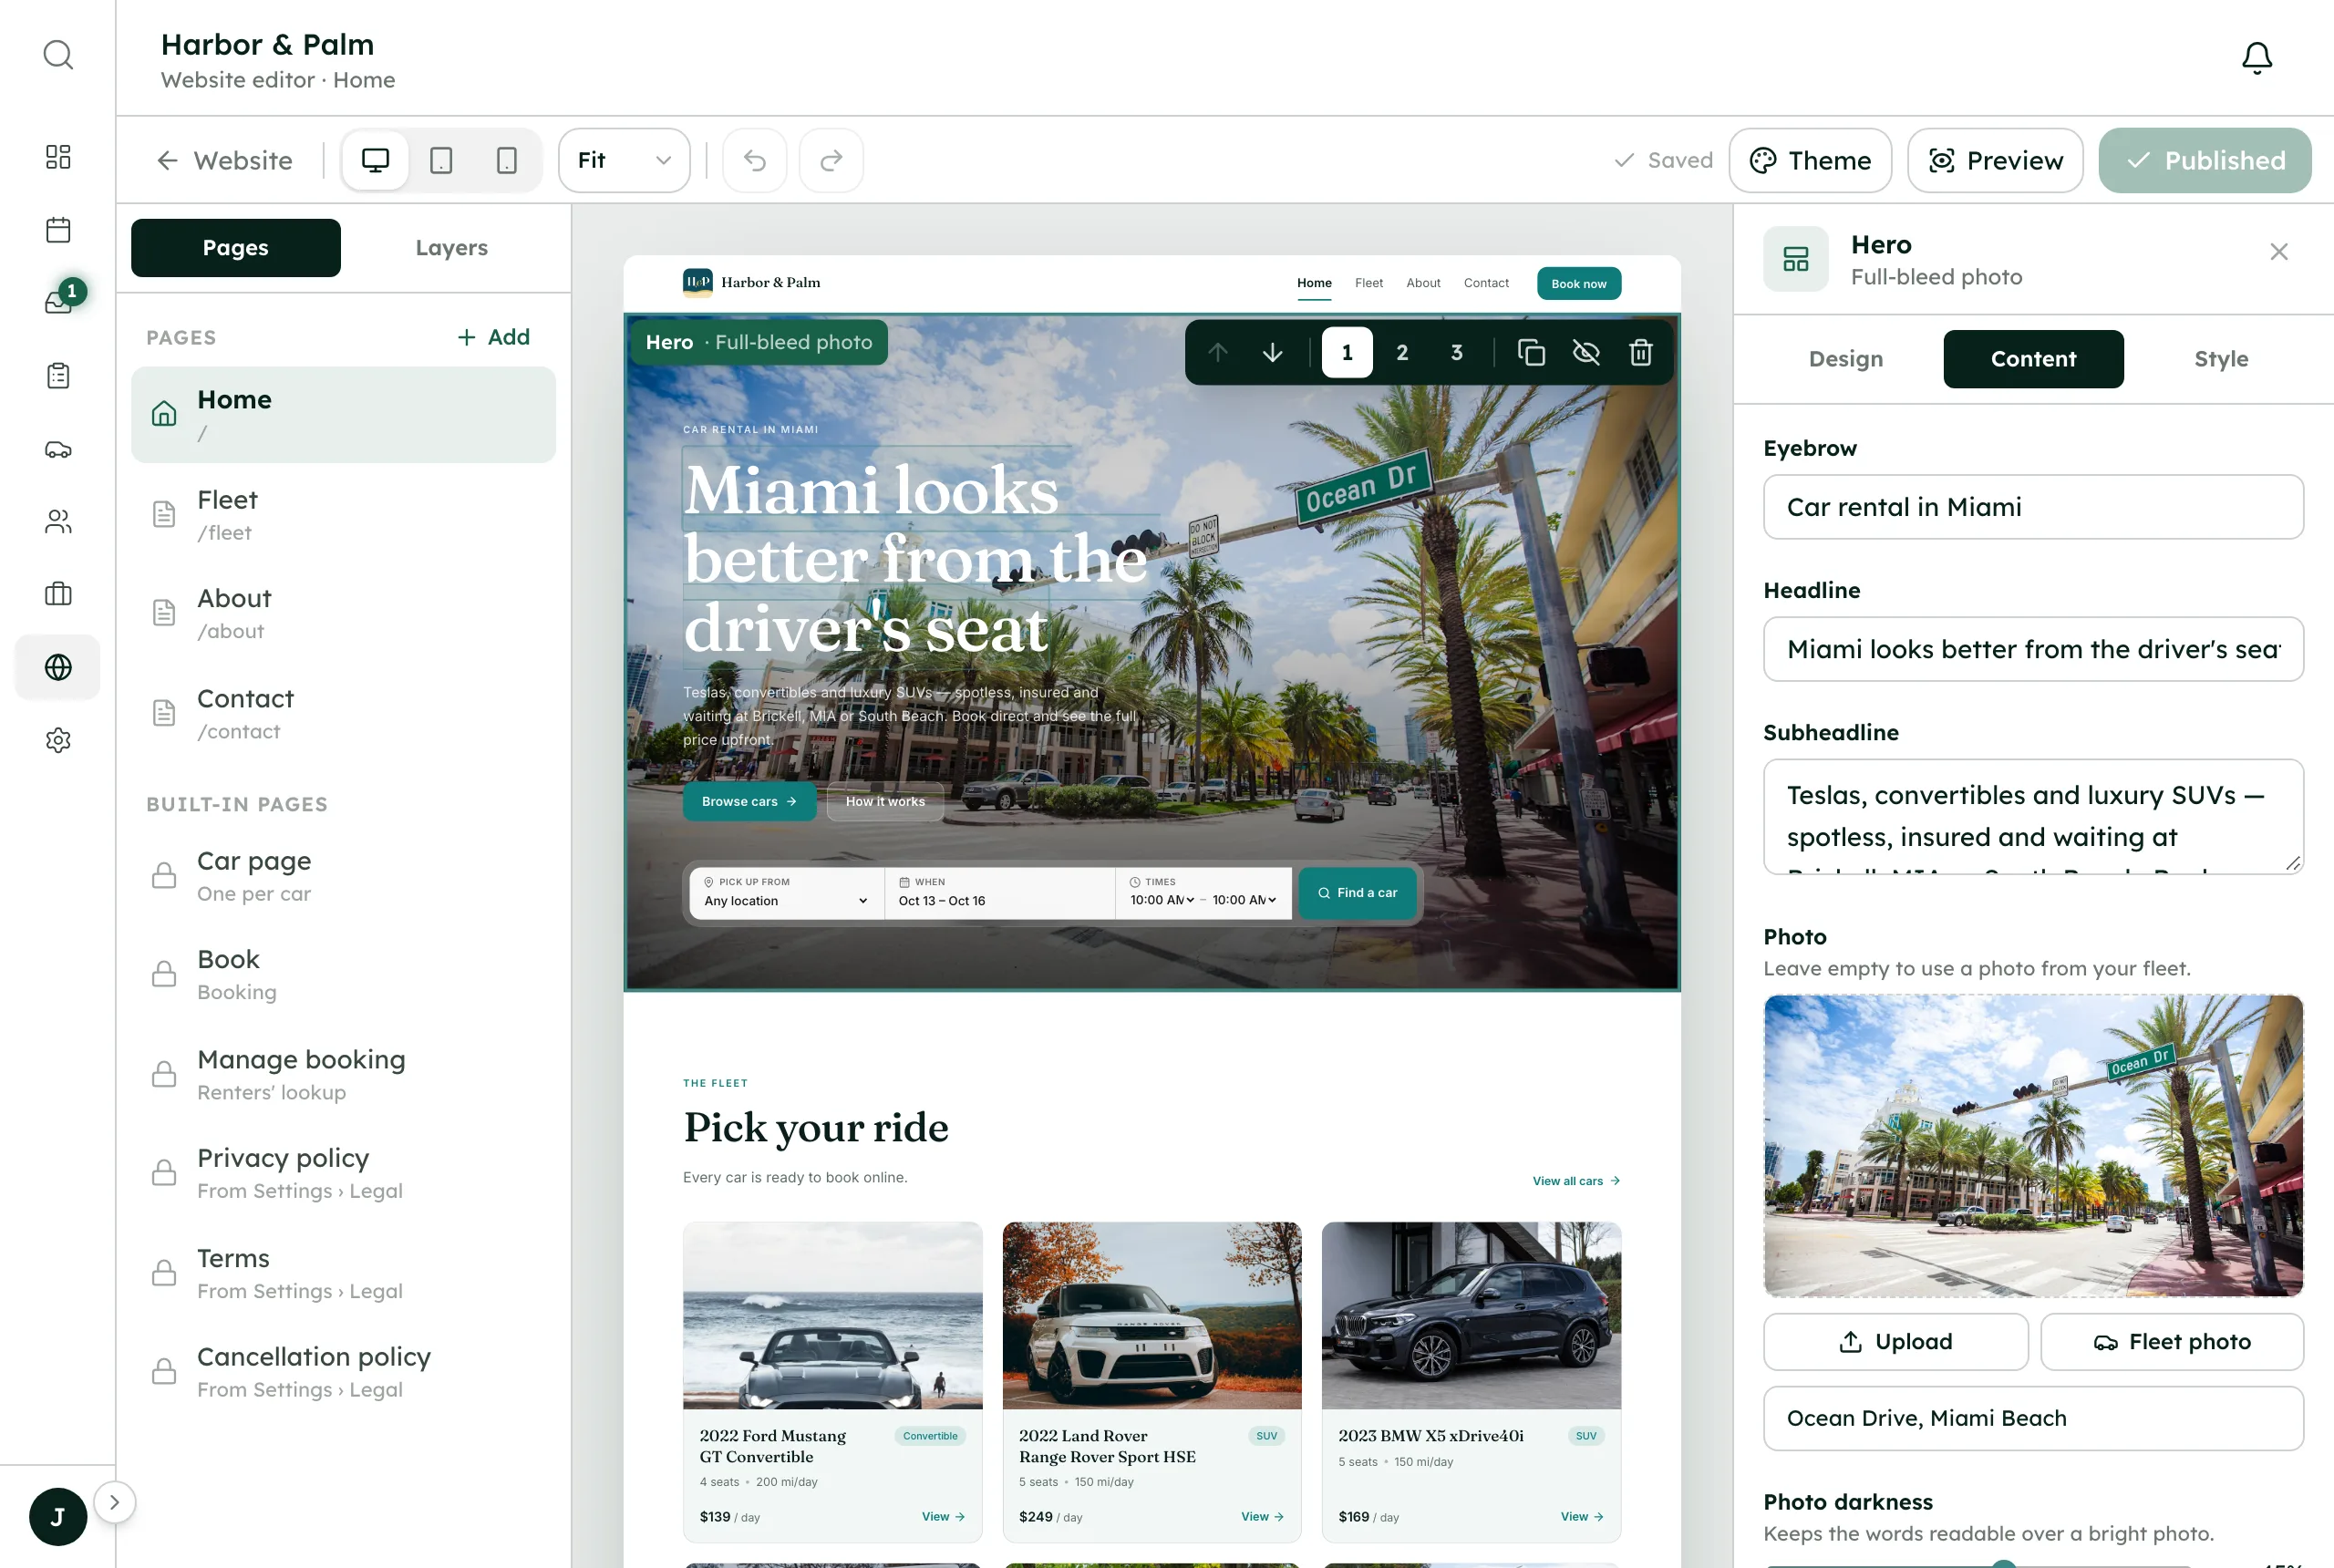This screenshot has height=1568, width=2334.
Task: Expand the sidebar with chevron button
Action: pos(114,1502)
